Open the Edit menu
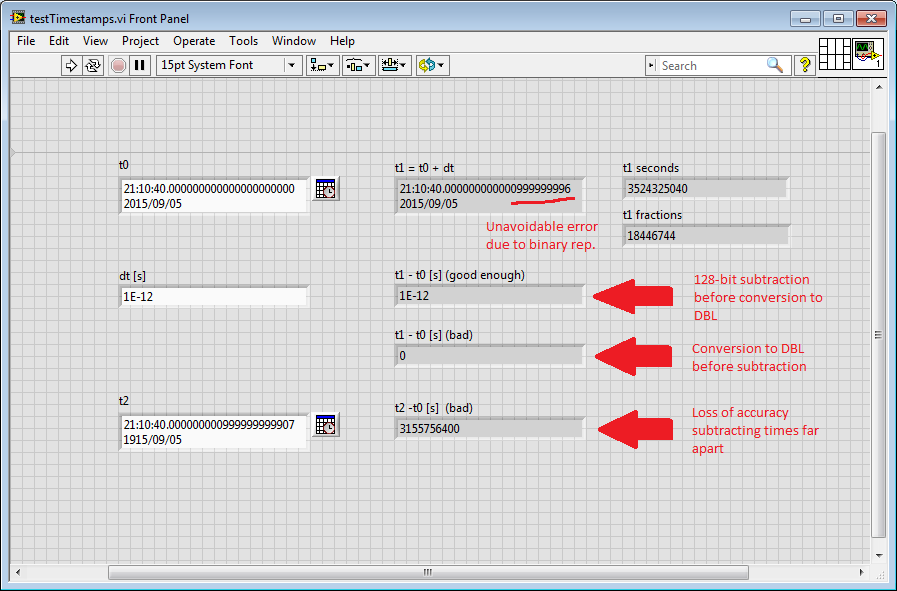 [59, 41]
